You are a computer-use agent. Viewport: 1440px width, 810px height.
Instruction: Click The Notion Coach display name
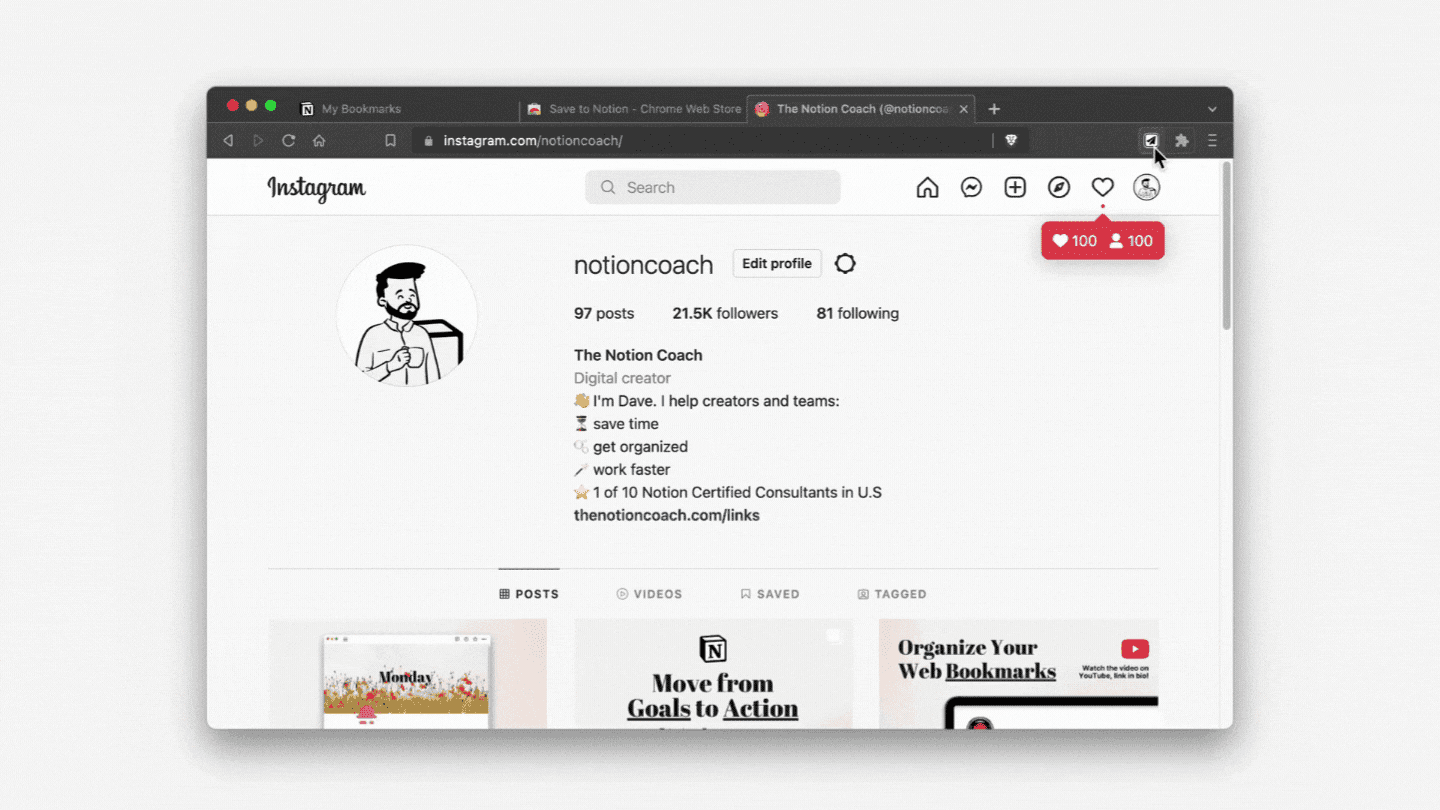(638, 355)
